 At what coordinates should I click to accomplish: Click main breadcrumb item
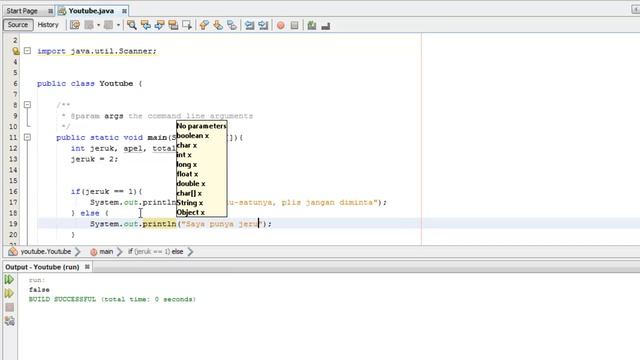106,251
